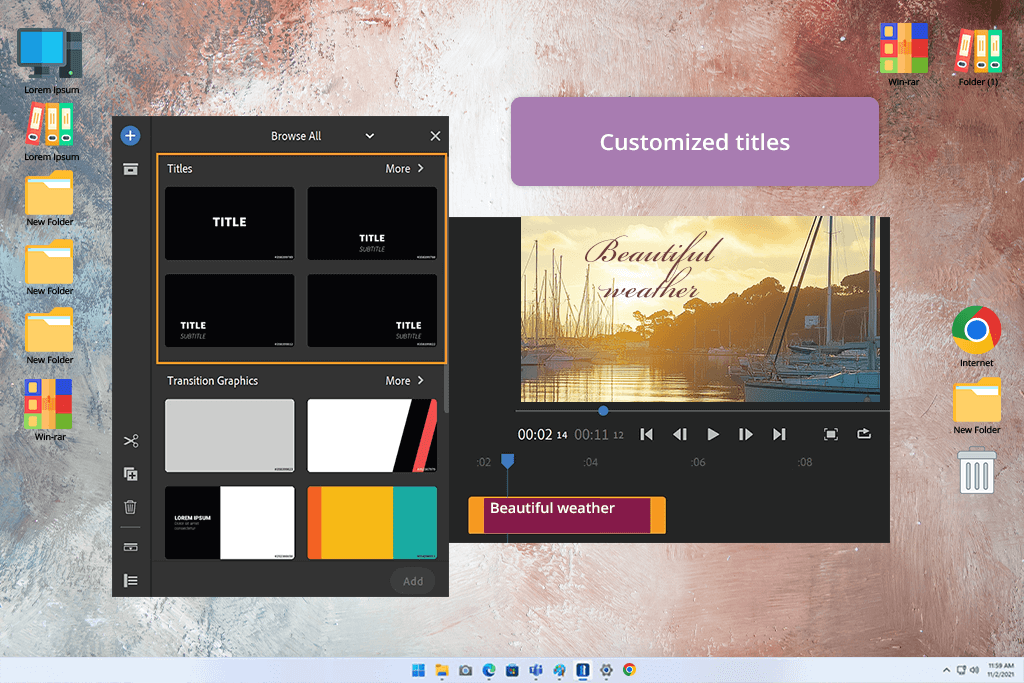Toggle fullscreen preview icon
The height and width of the screenshot is (683, 1024).
click(831, 434)
